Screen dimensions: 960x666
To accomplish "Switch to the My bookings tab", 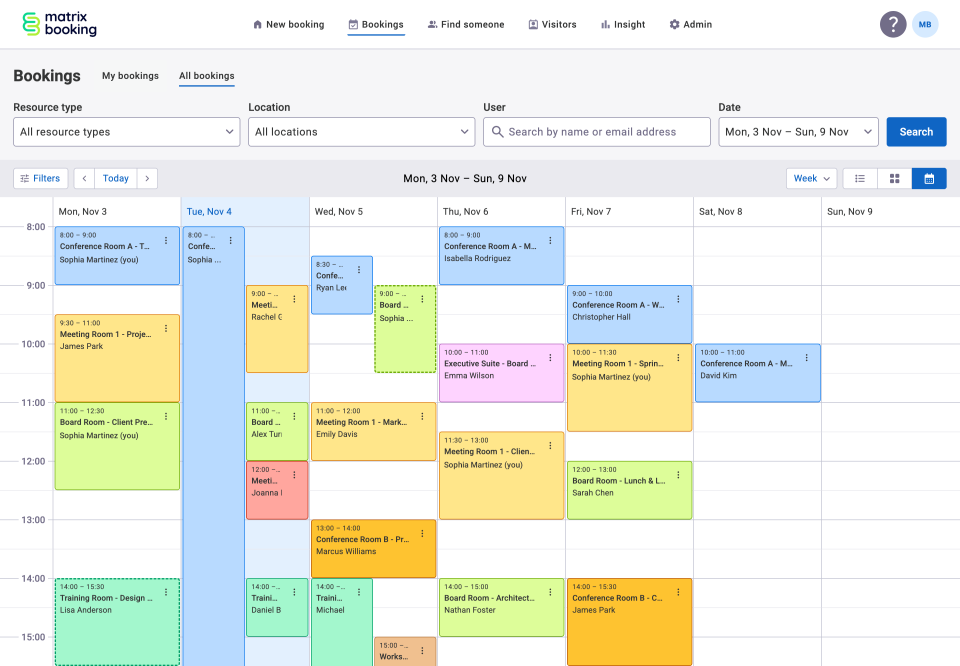I will click(x=131, y=75).
